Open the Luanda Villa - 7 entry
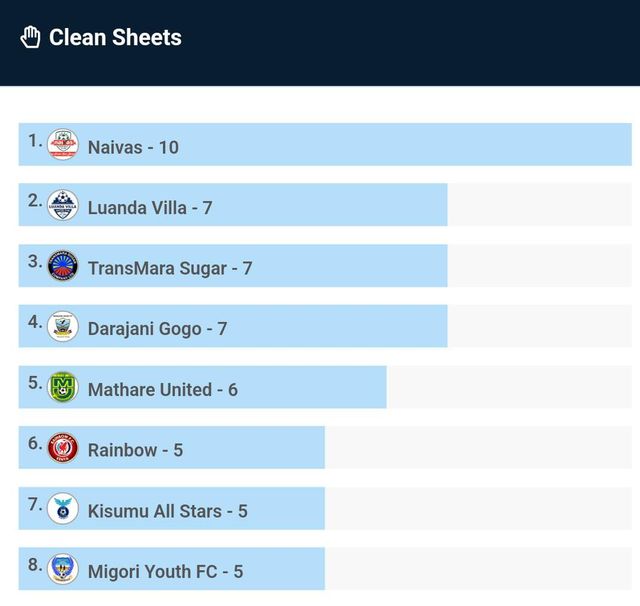 (x=150, y=208)
